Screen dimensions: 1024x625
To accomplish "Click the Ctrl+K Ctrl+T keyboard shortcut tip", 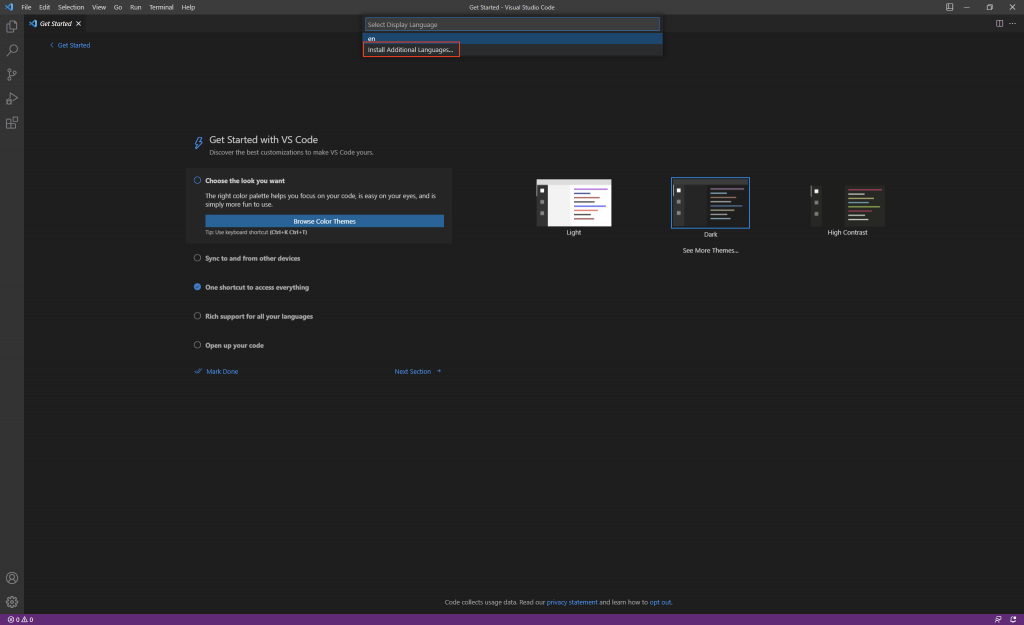I will coord(288,232).
